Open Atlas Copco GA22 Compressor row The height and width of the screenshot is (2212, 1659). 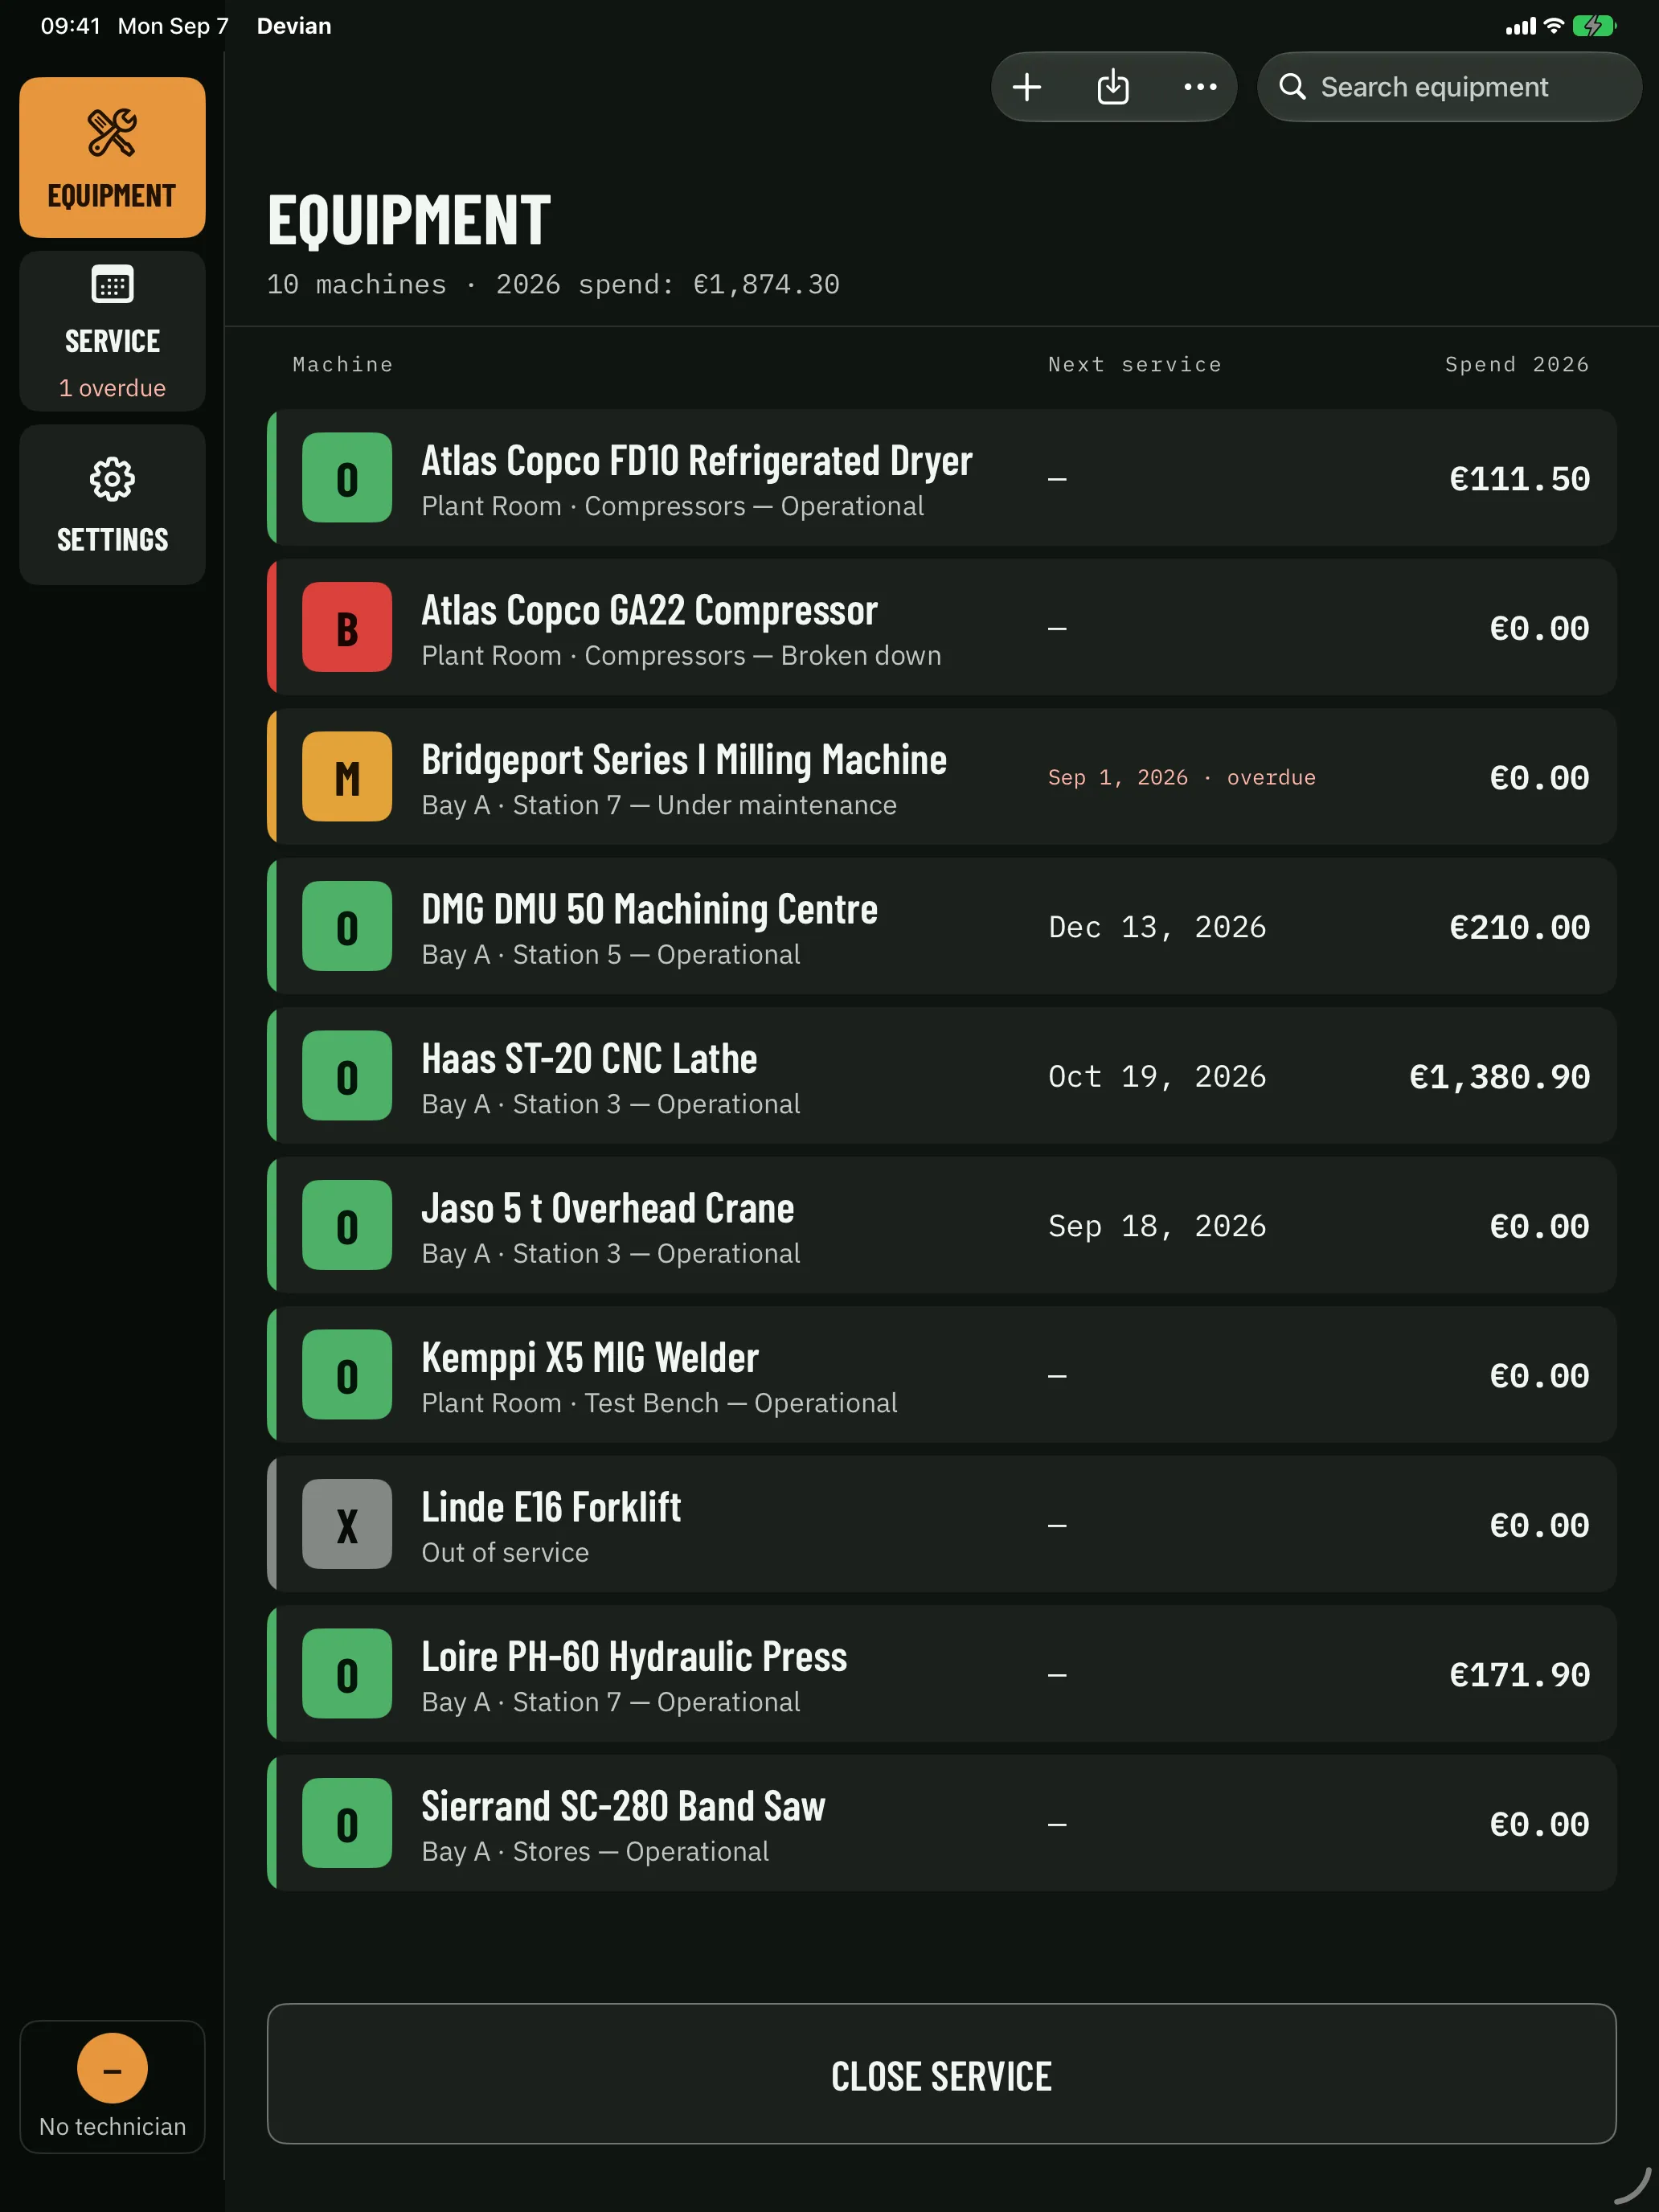click(941, 627)
